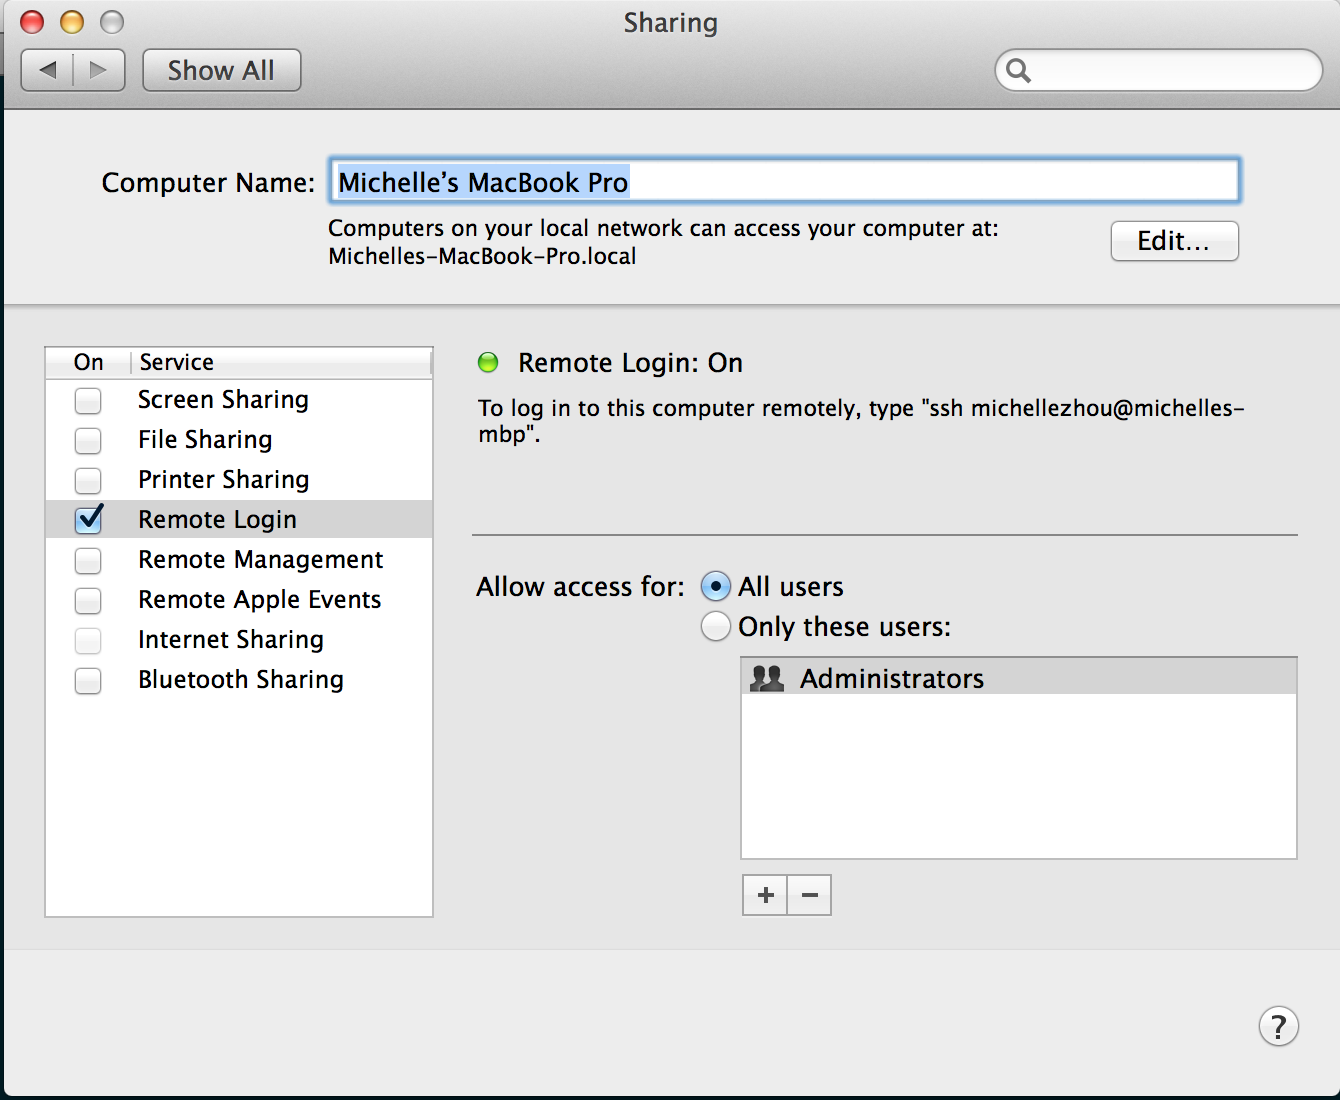
Task: Click the green Remote Login status indicator
Action: click(x=488, y=362)
